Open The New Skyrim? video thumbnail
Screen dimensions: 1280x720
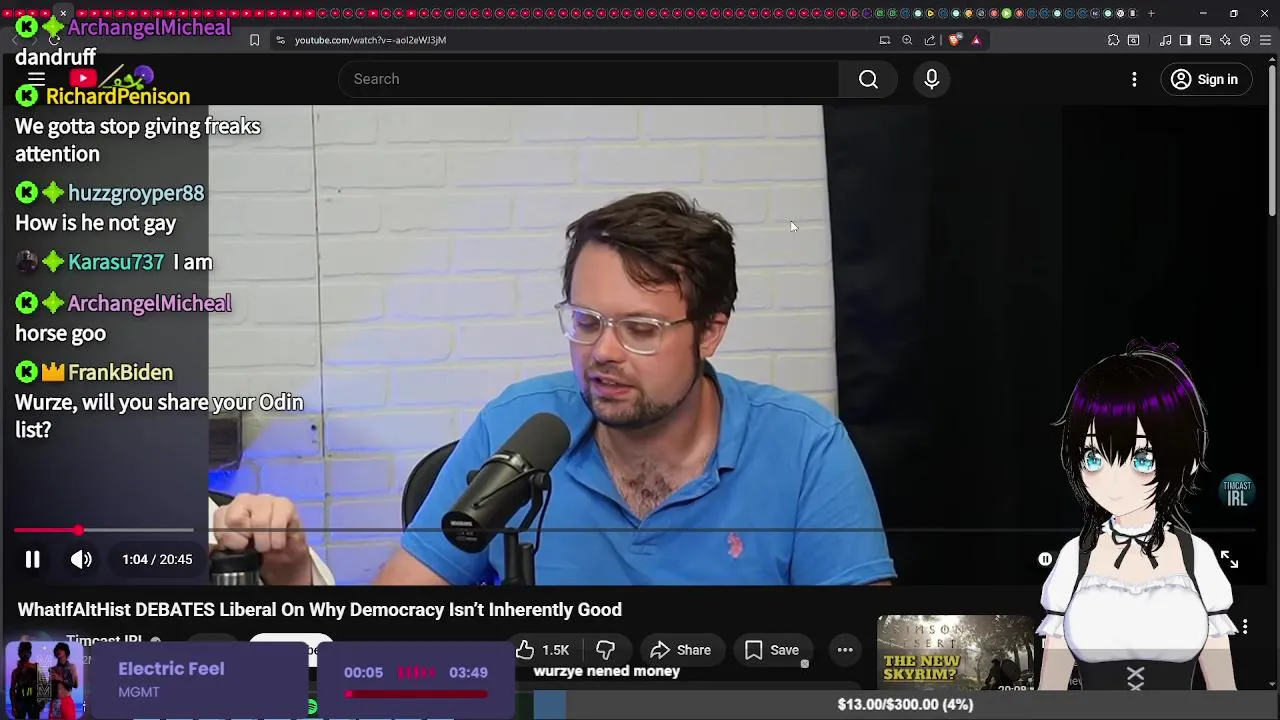tap(955, 653)
